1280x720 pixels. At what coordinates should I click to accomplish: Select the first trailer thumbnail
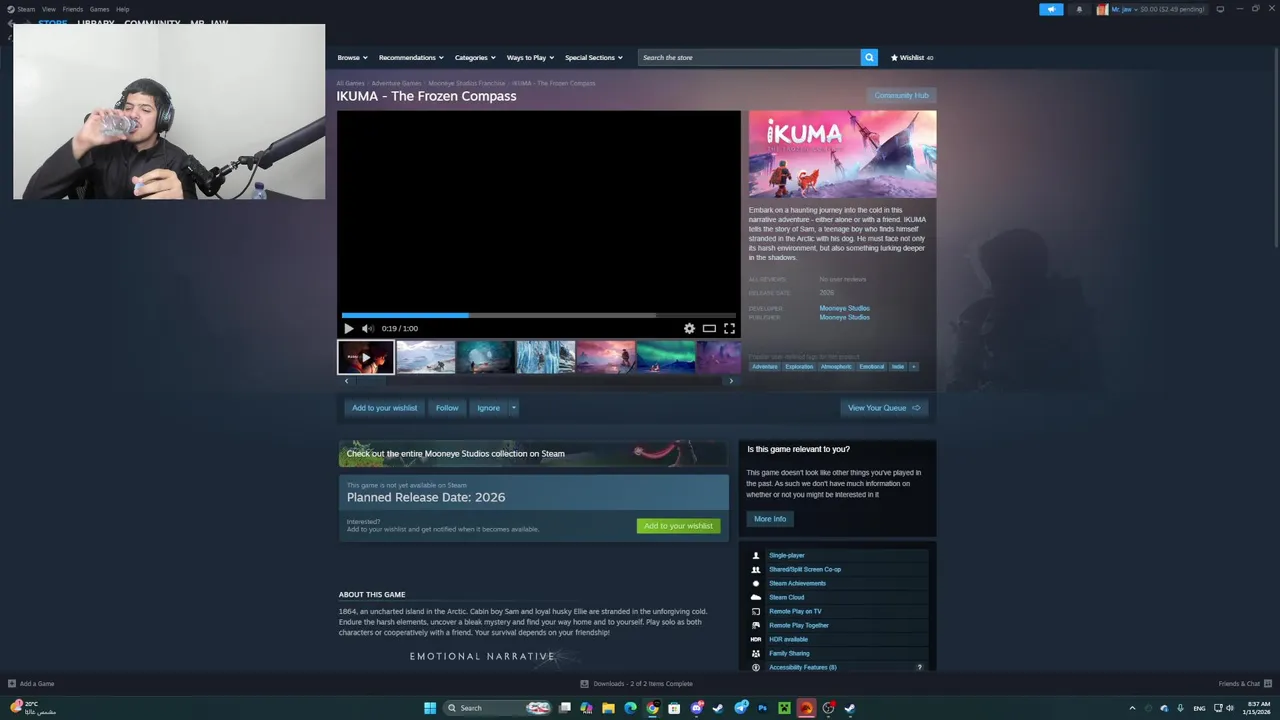pyautogui.click(x=365, y=357)
